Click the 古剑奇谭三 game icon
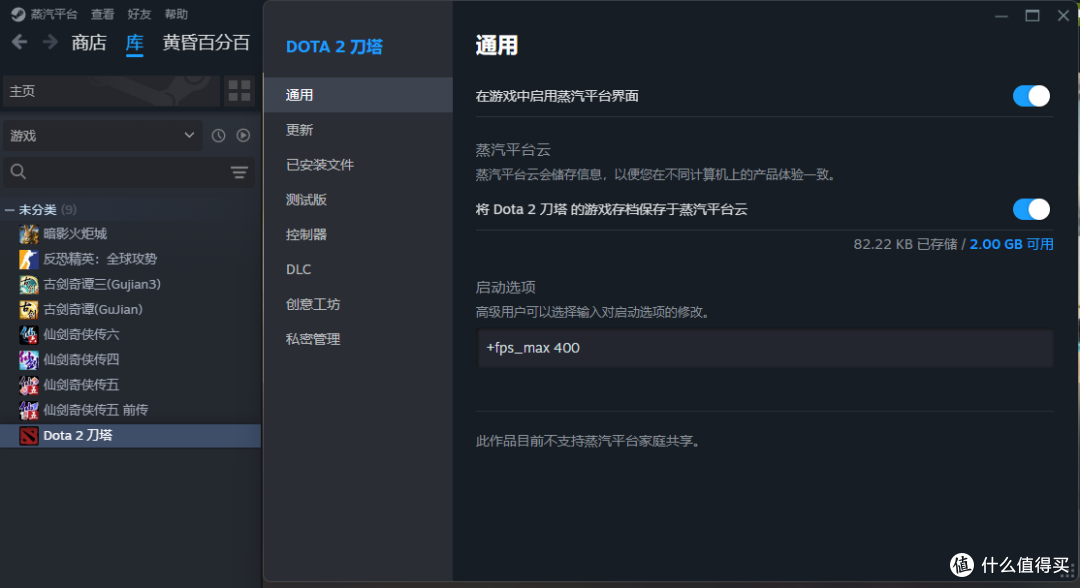1080x588 pixels. click(28, 284)
